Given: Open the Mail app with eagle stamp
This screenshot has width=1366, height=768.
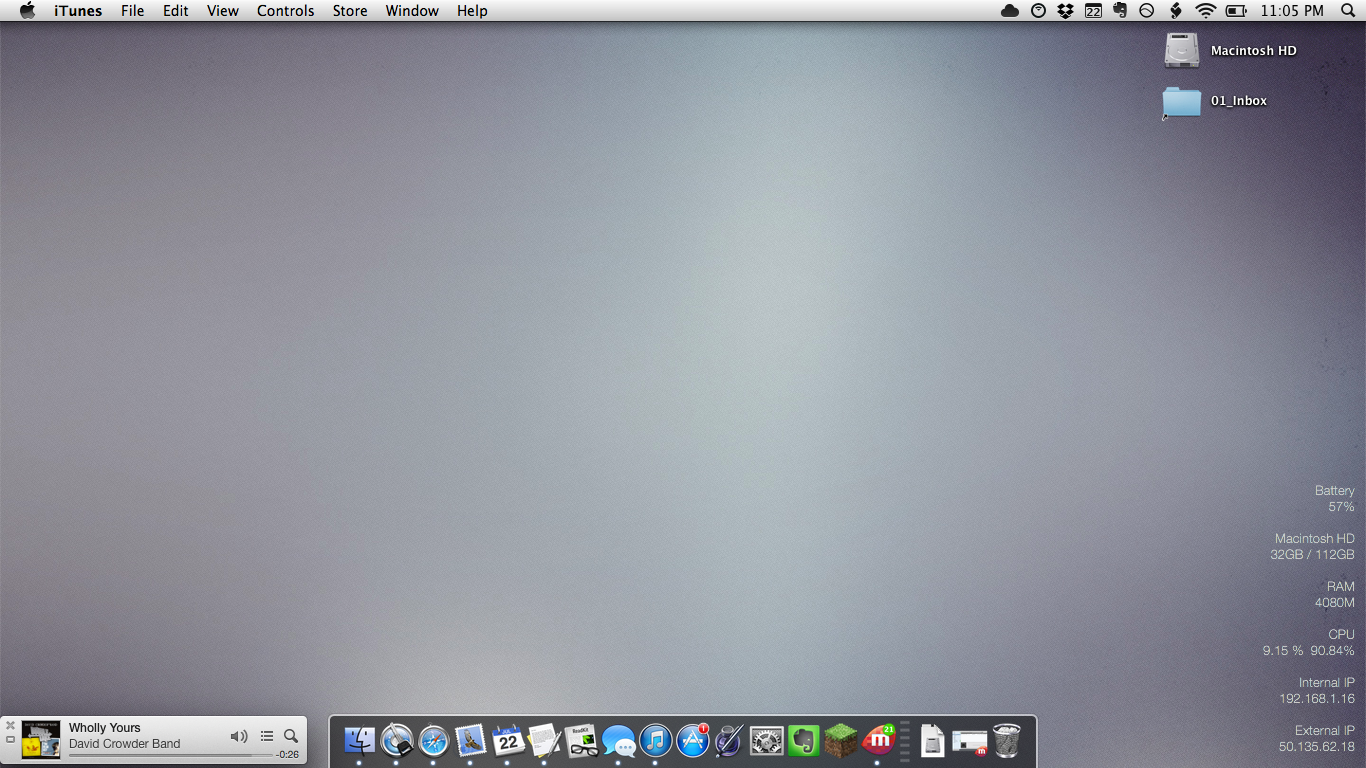Looking at the screenshot, I should click(x=471, y=741).
